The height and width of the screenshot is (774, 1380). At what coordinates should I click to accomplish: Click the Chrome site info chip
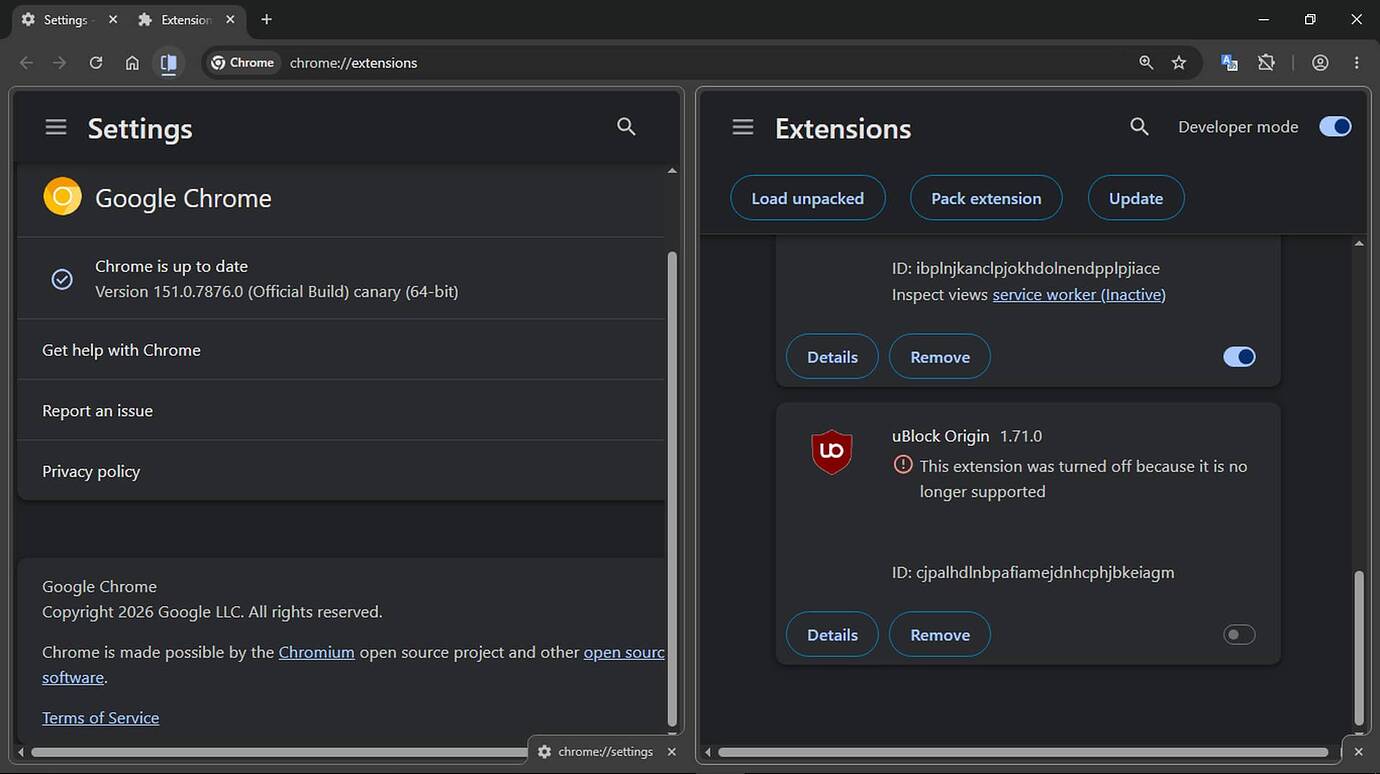coord(242,62)
